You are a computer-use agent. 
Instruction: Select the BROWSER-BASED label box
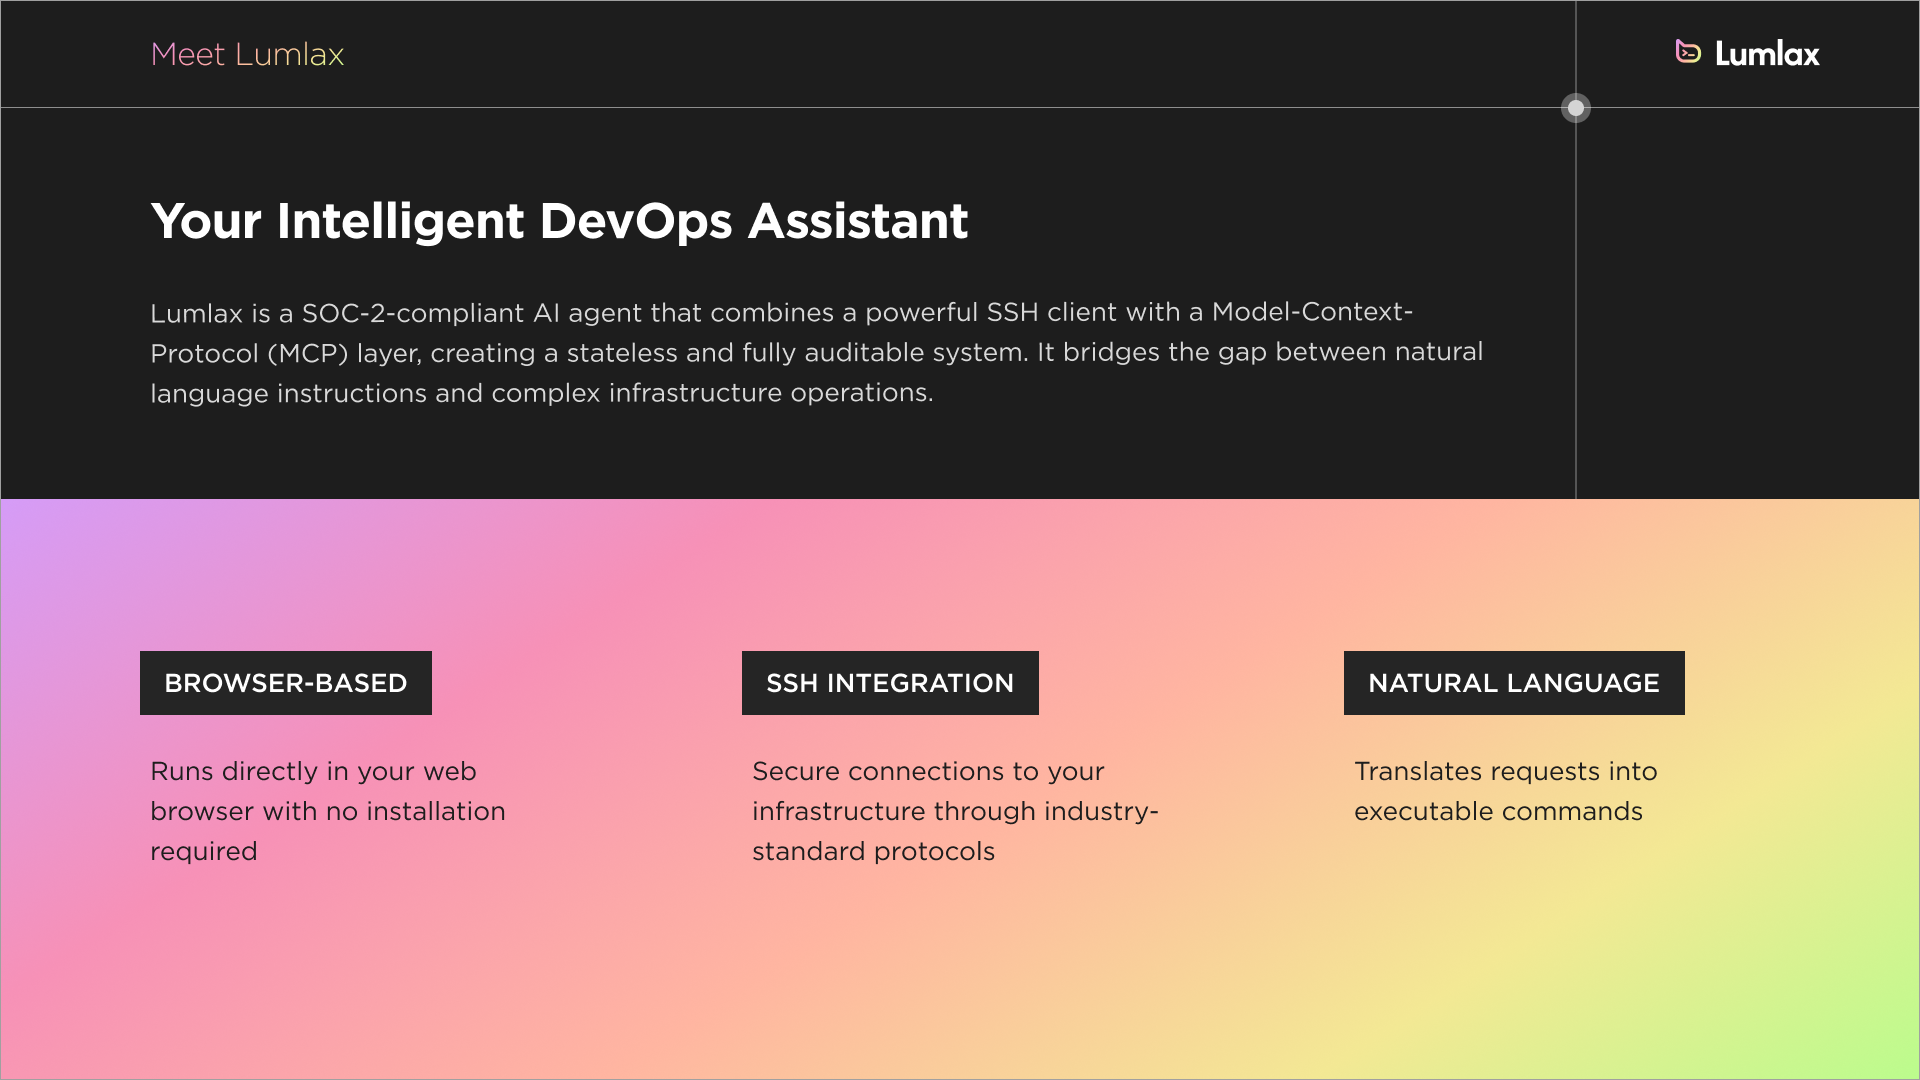tap(286, 683)
